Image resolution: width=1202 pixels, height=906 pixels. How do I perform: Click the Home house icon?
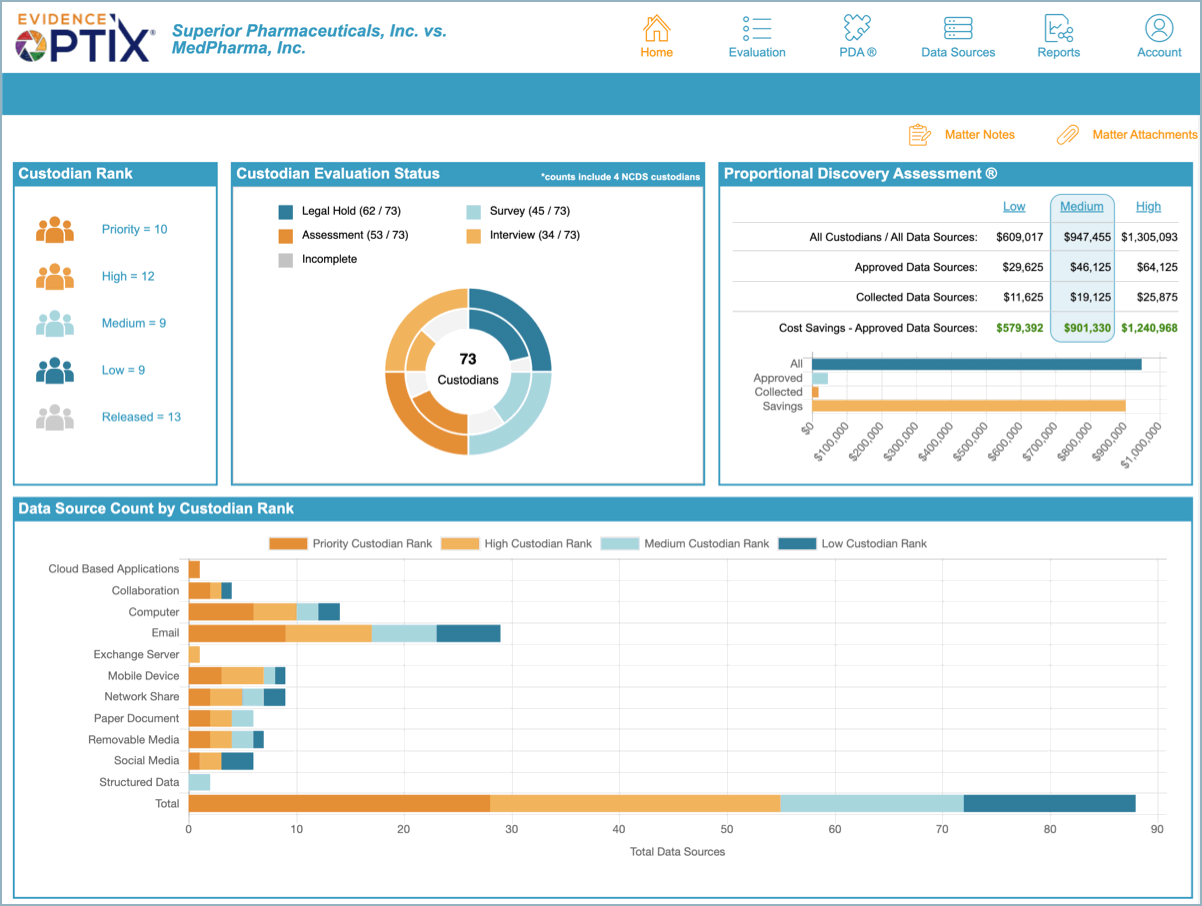click(x=656, y=27)
